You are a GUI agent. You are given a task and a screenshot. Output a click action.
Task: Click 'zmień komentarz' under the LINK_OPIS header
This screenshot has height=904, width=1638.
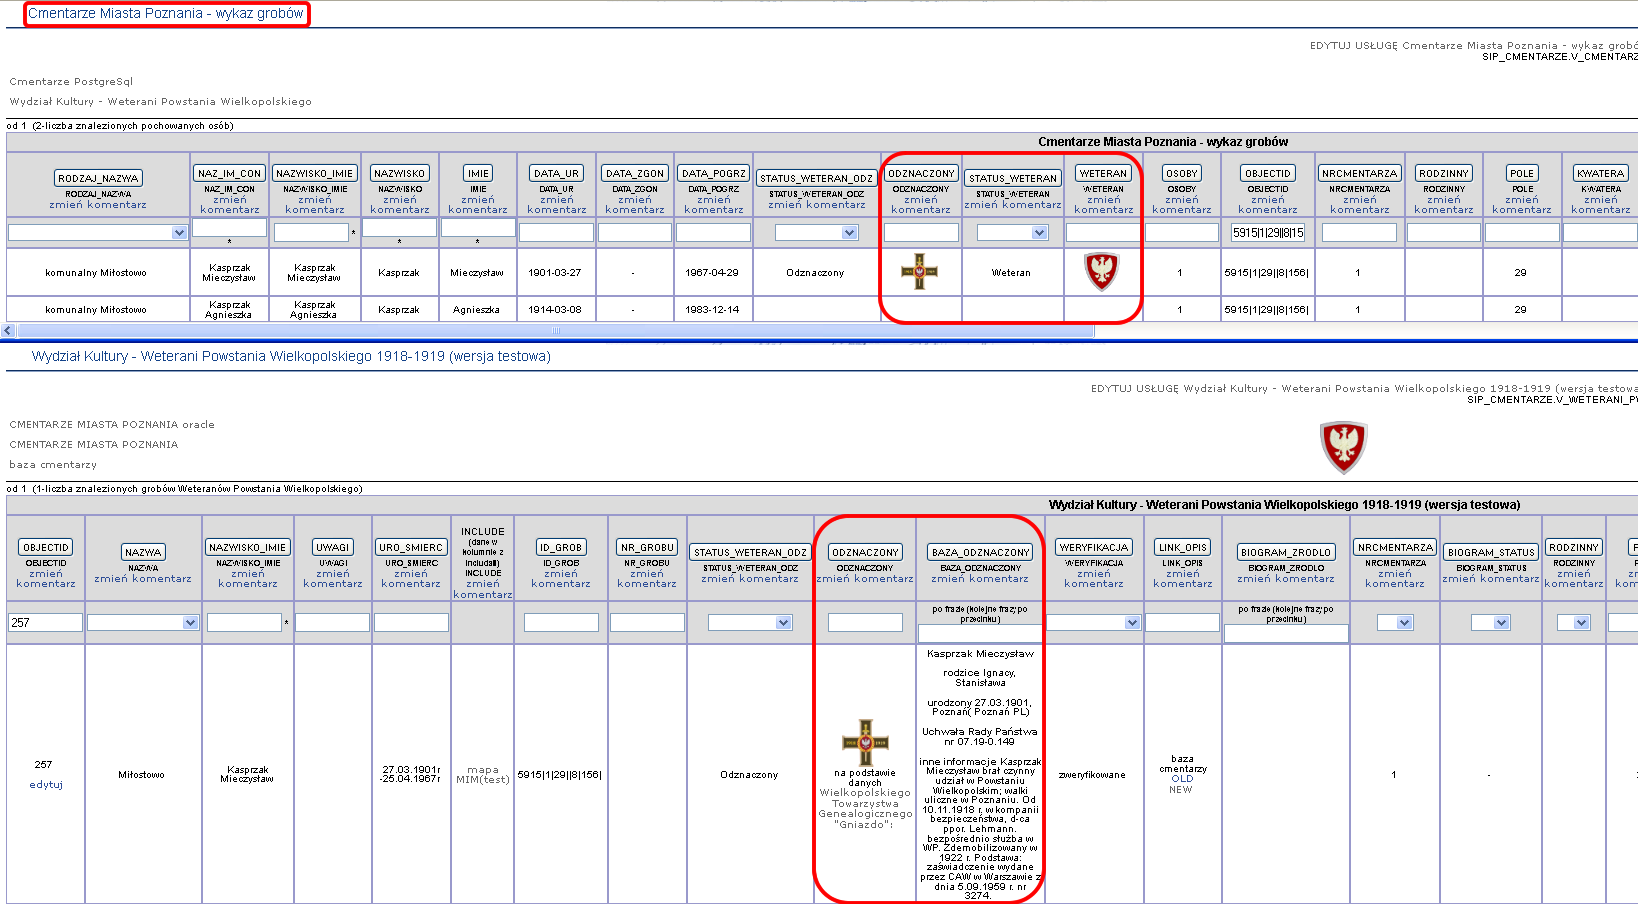tap(1182, 578)
